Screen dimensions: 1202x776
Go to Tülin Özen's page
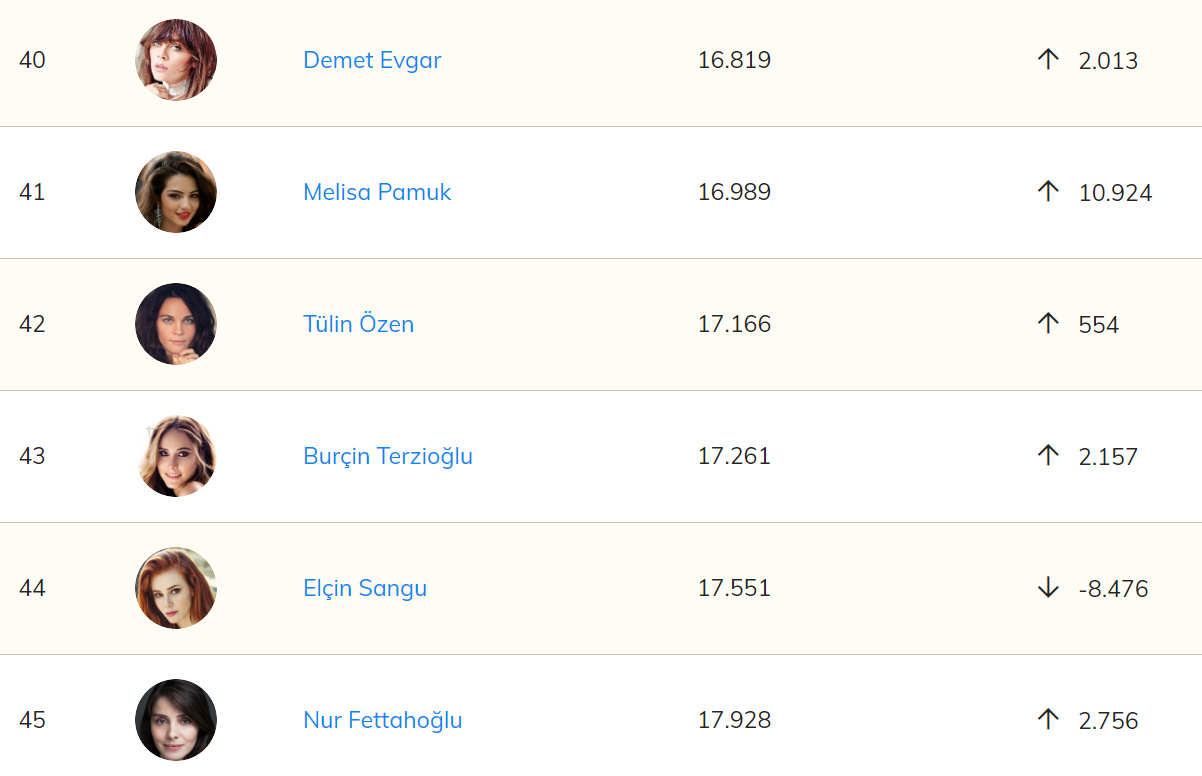pos(358,324)
